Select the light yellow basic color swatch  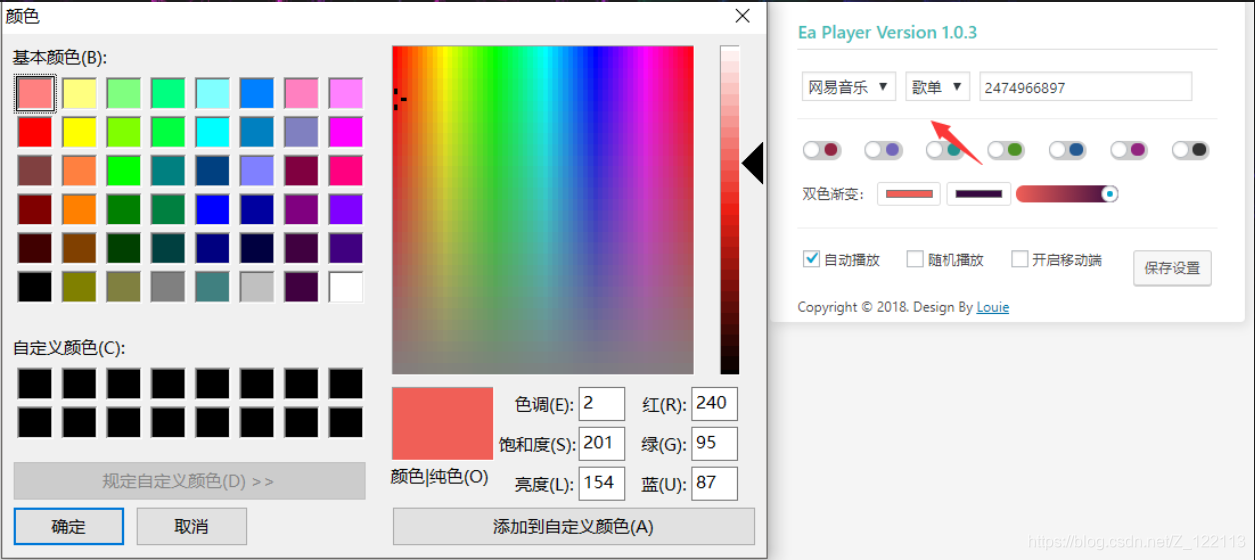pos(79,94)
